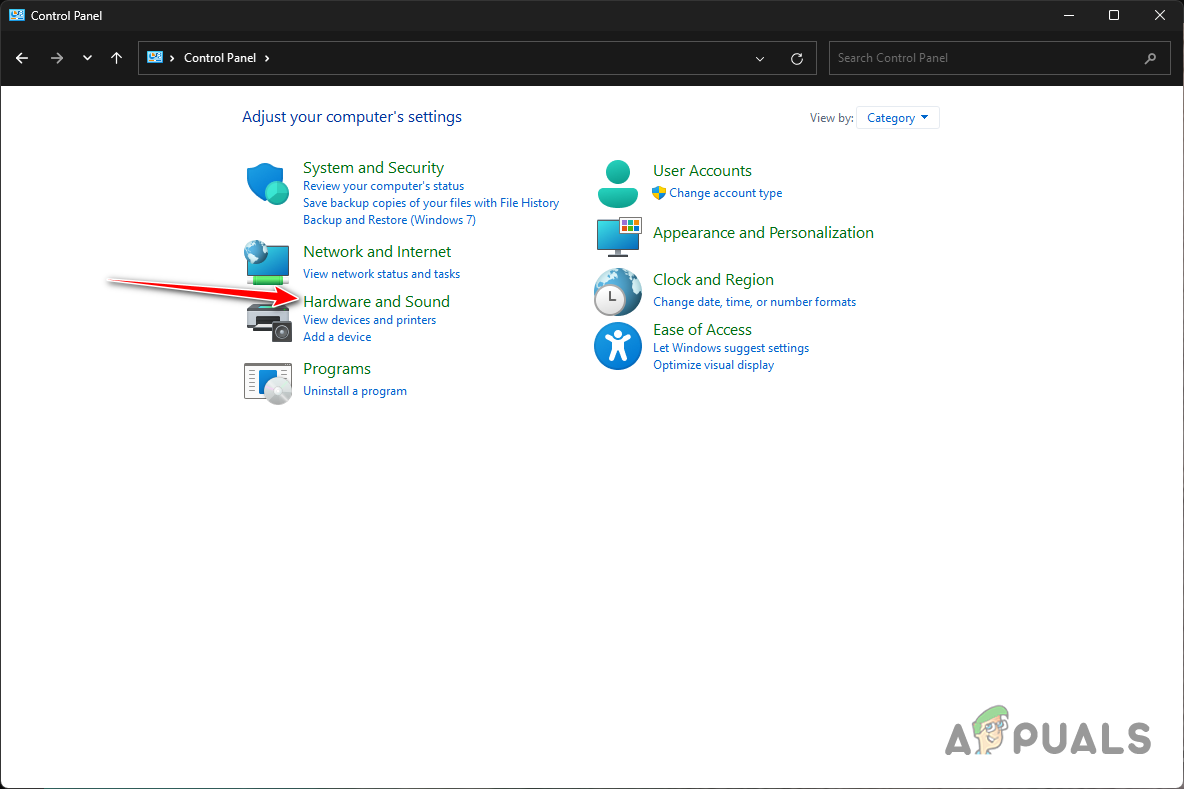Expand chevron after Control Panel breadcrumb

tap(267, 58)
